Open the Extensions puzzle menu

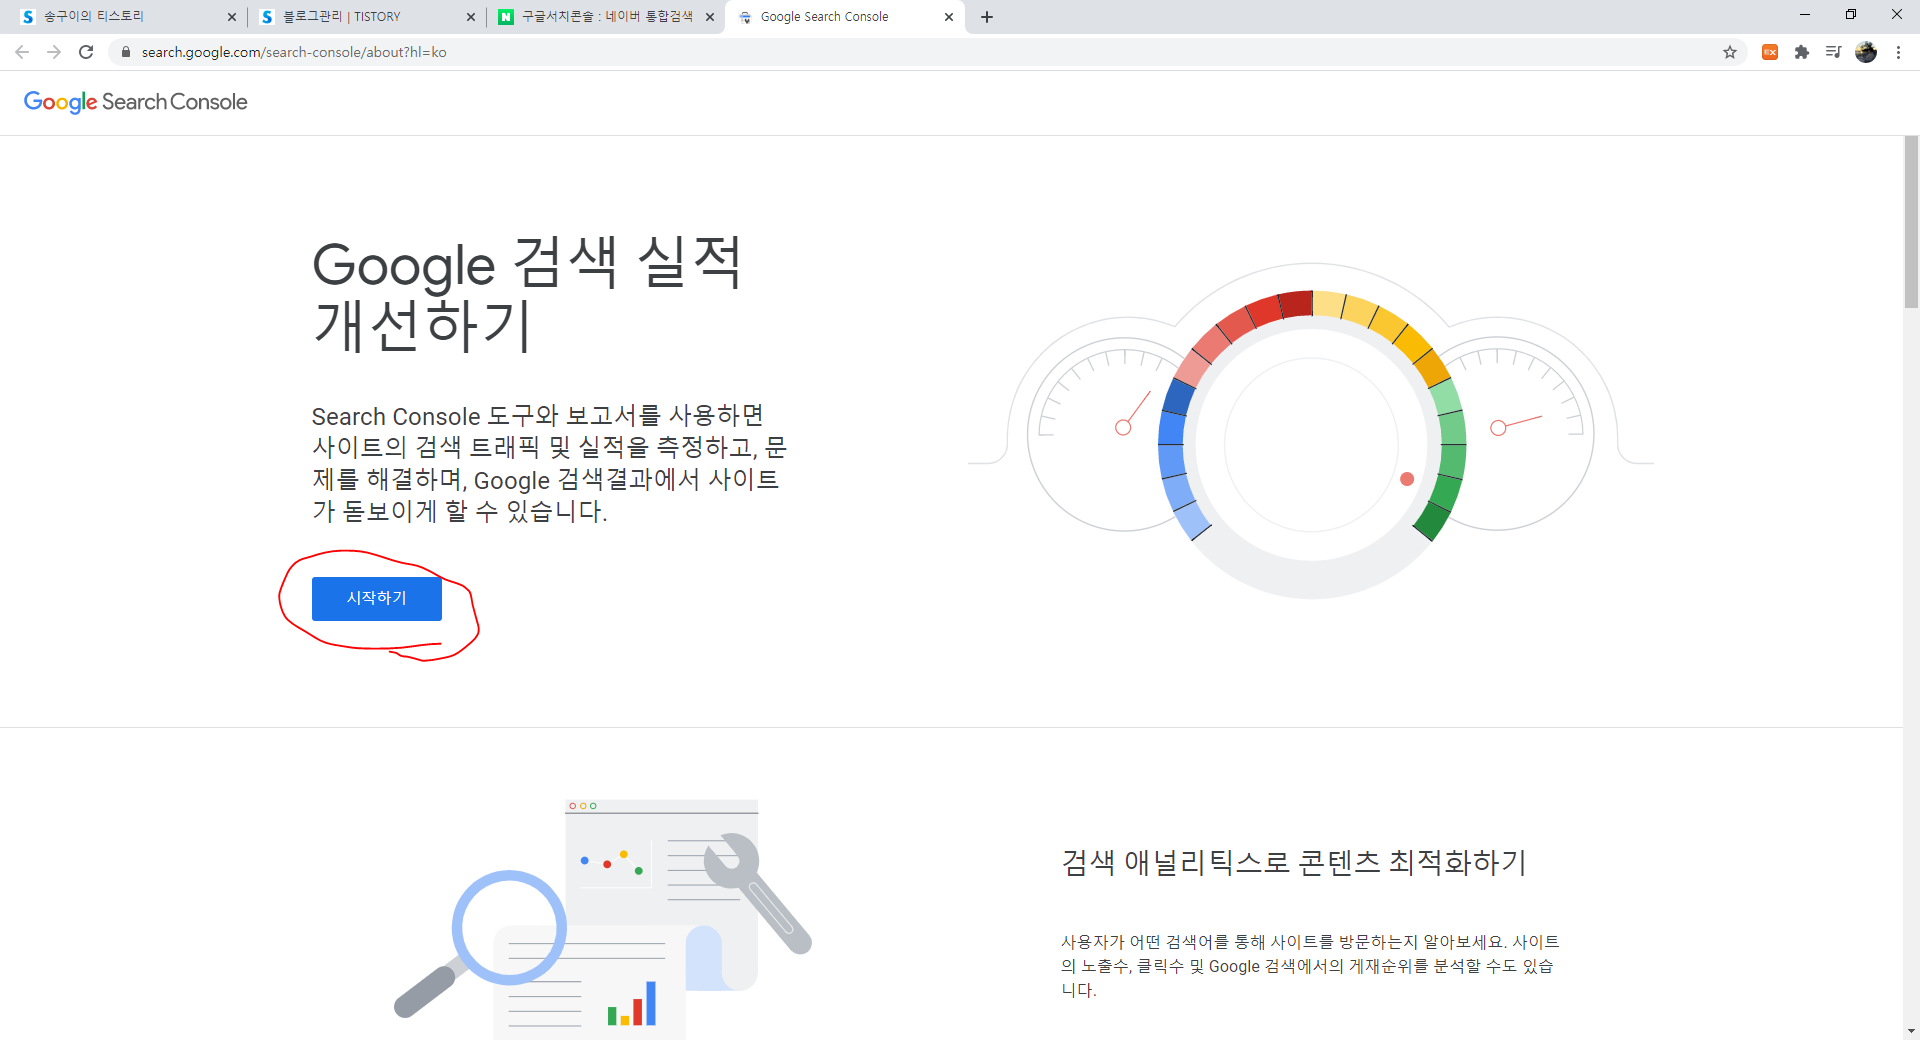tap(1802, 52)
